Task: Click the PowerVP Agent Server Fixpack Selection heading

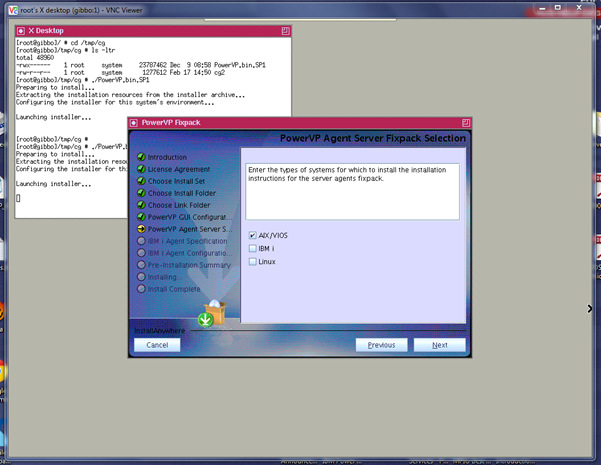Action: (373, 138)
